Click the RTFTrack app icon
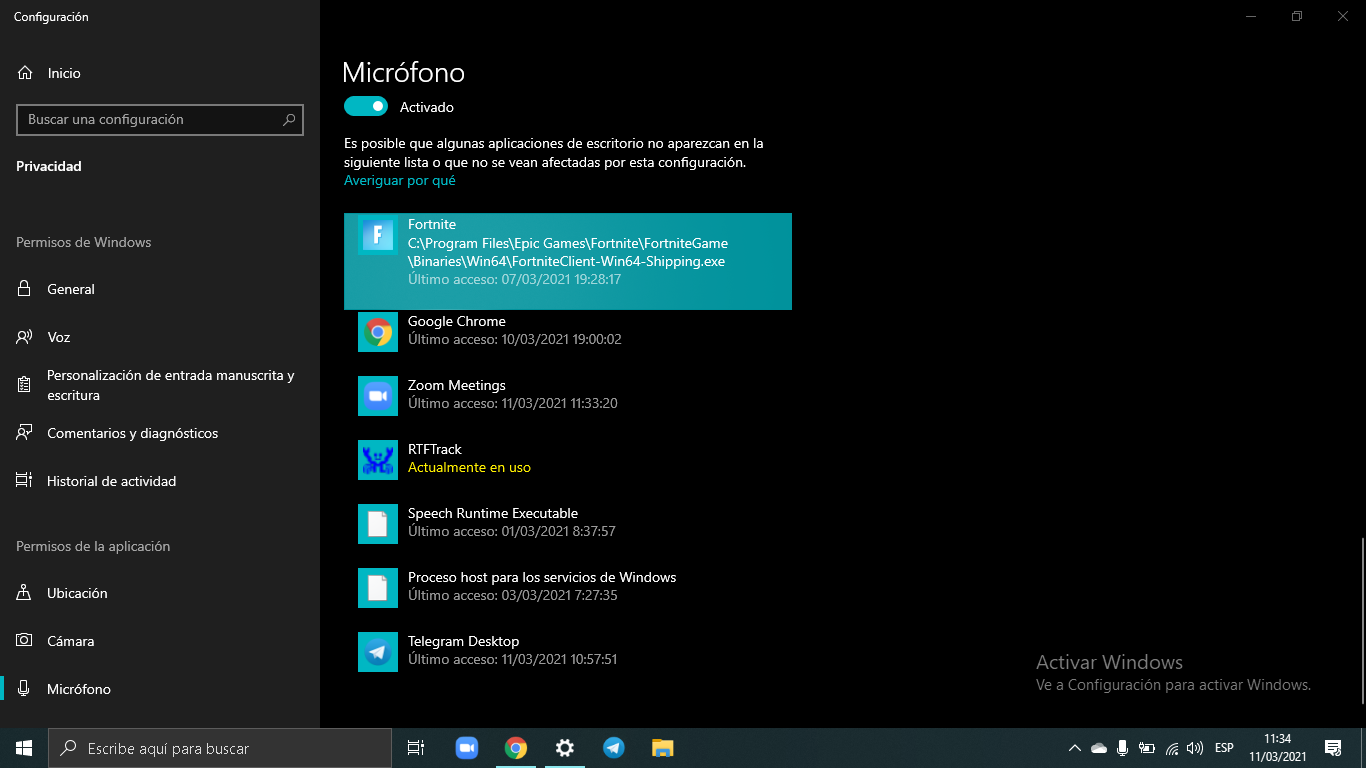1366x768 pixels. tap(378, 460)
